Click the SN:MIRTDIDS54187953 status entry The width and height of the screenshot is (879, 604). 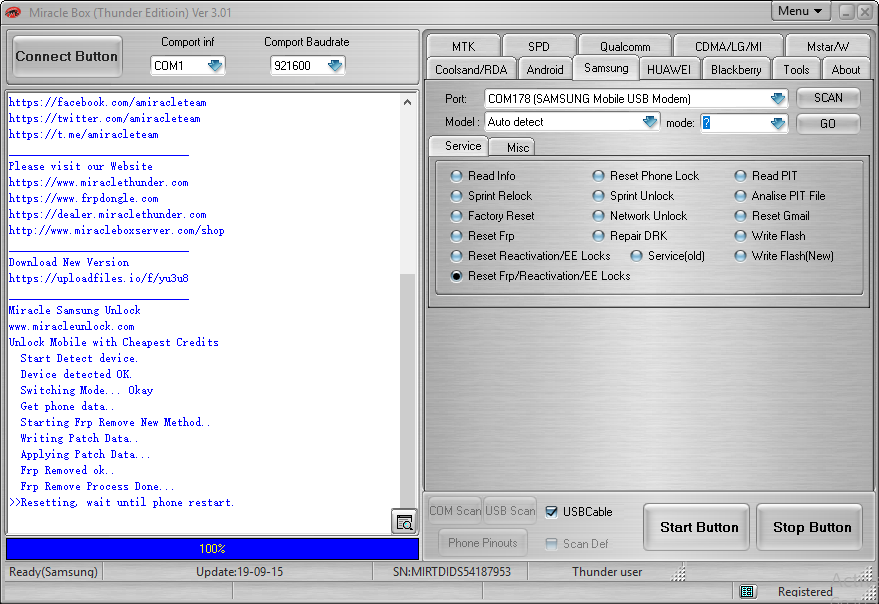point(452,571)
